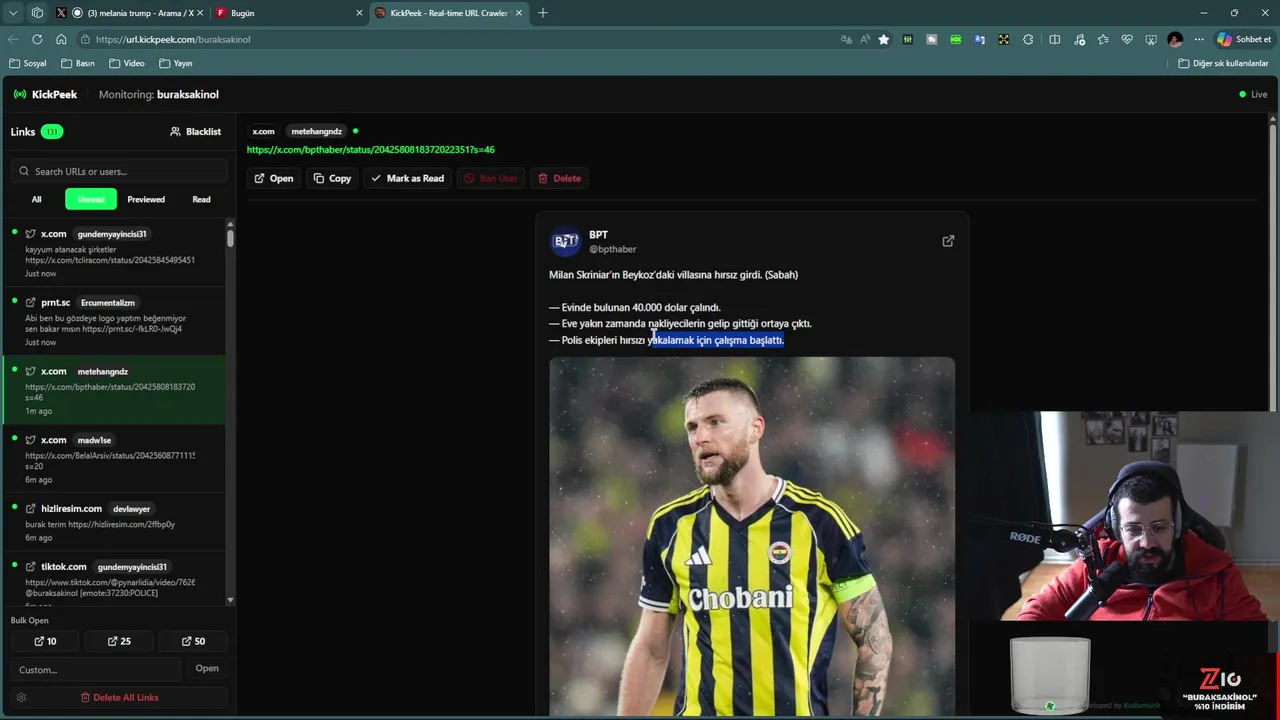Open the settings gear in the sidebar footer
Image resolution: width=1280 pixels, height=720 pixels.
pos(21,697)
